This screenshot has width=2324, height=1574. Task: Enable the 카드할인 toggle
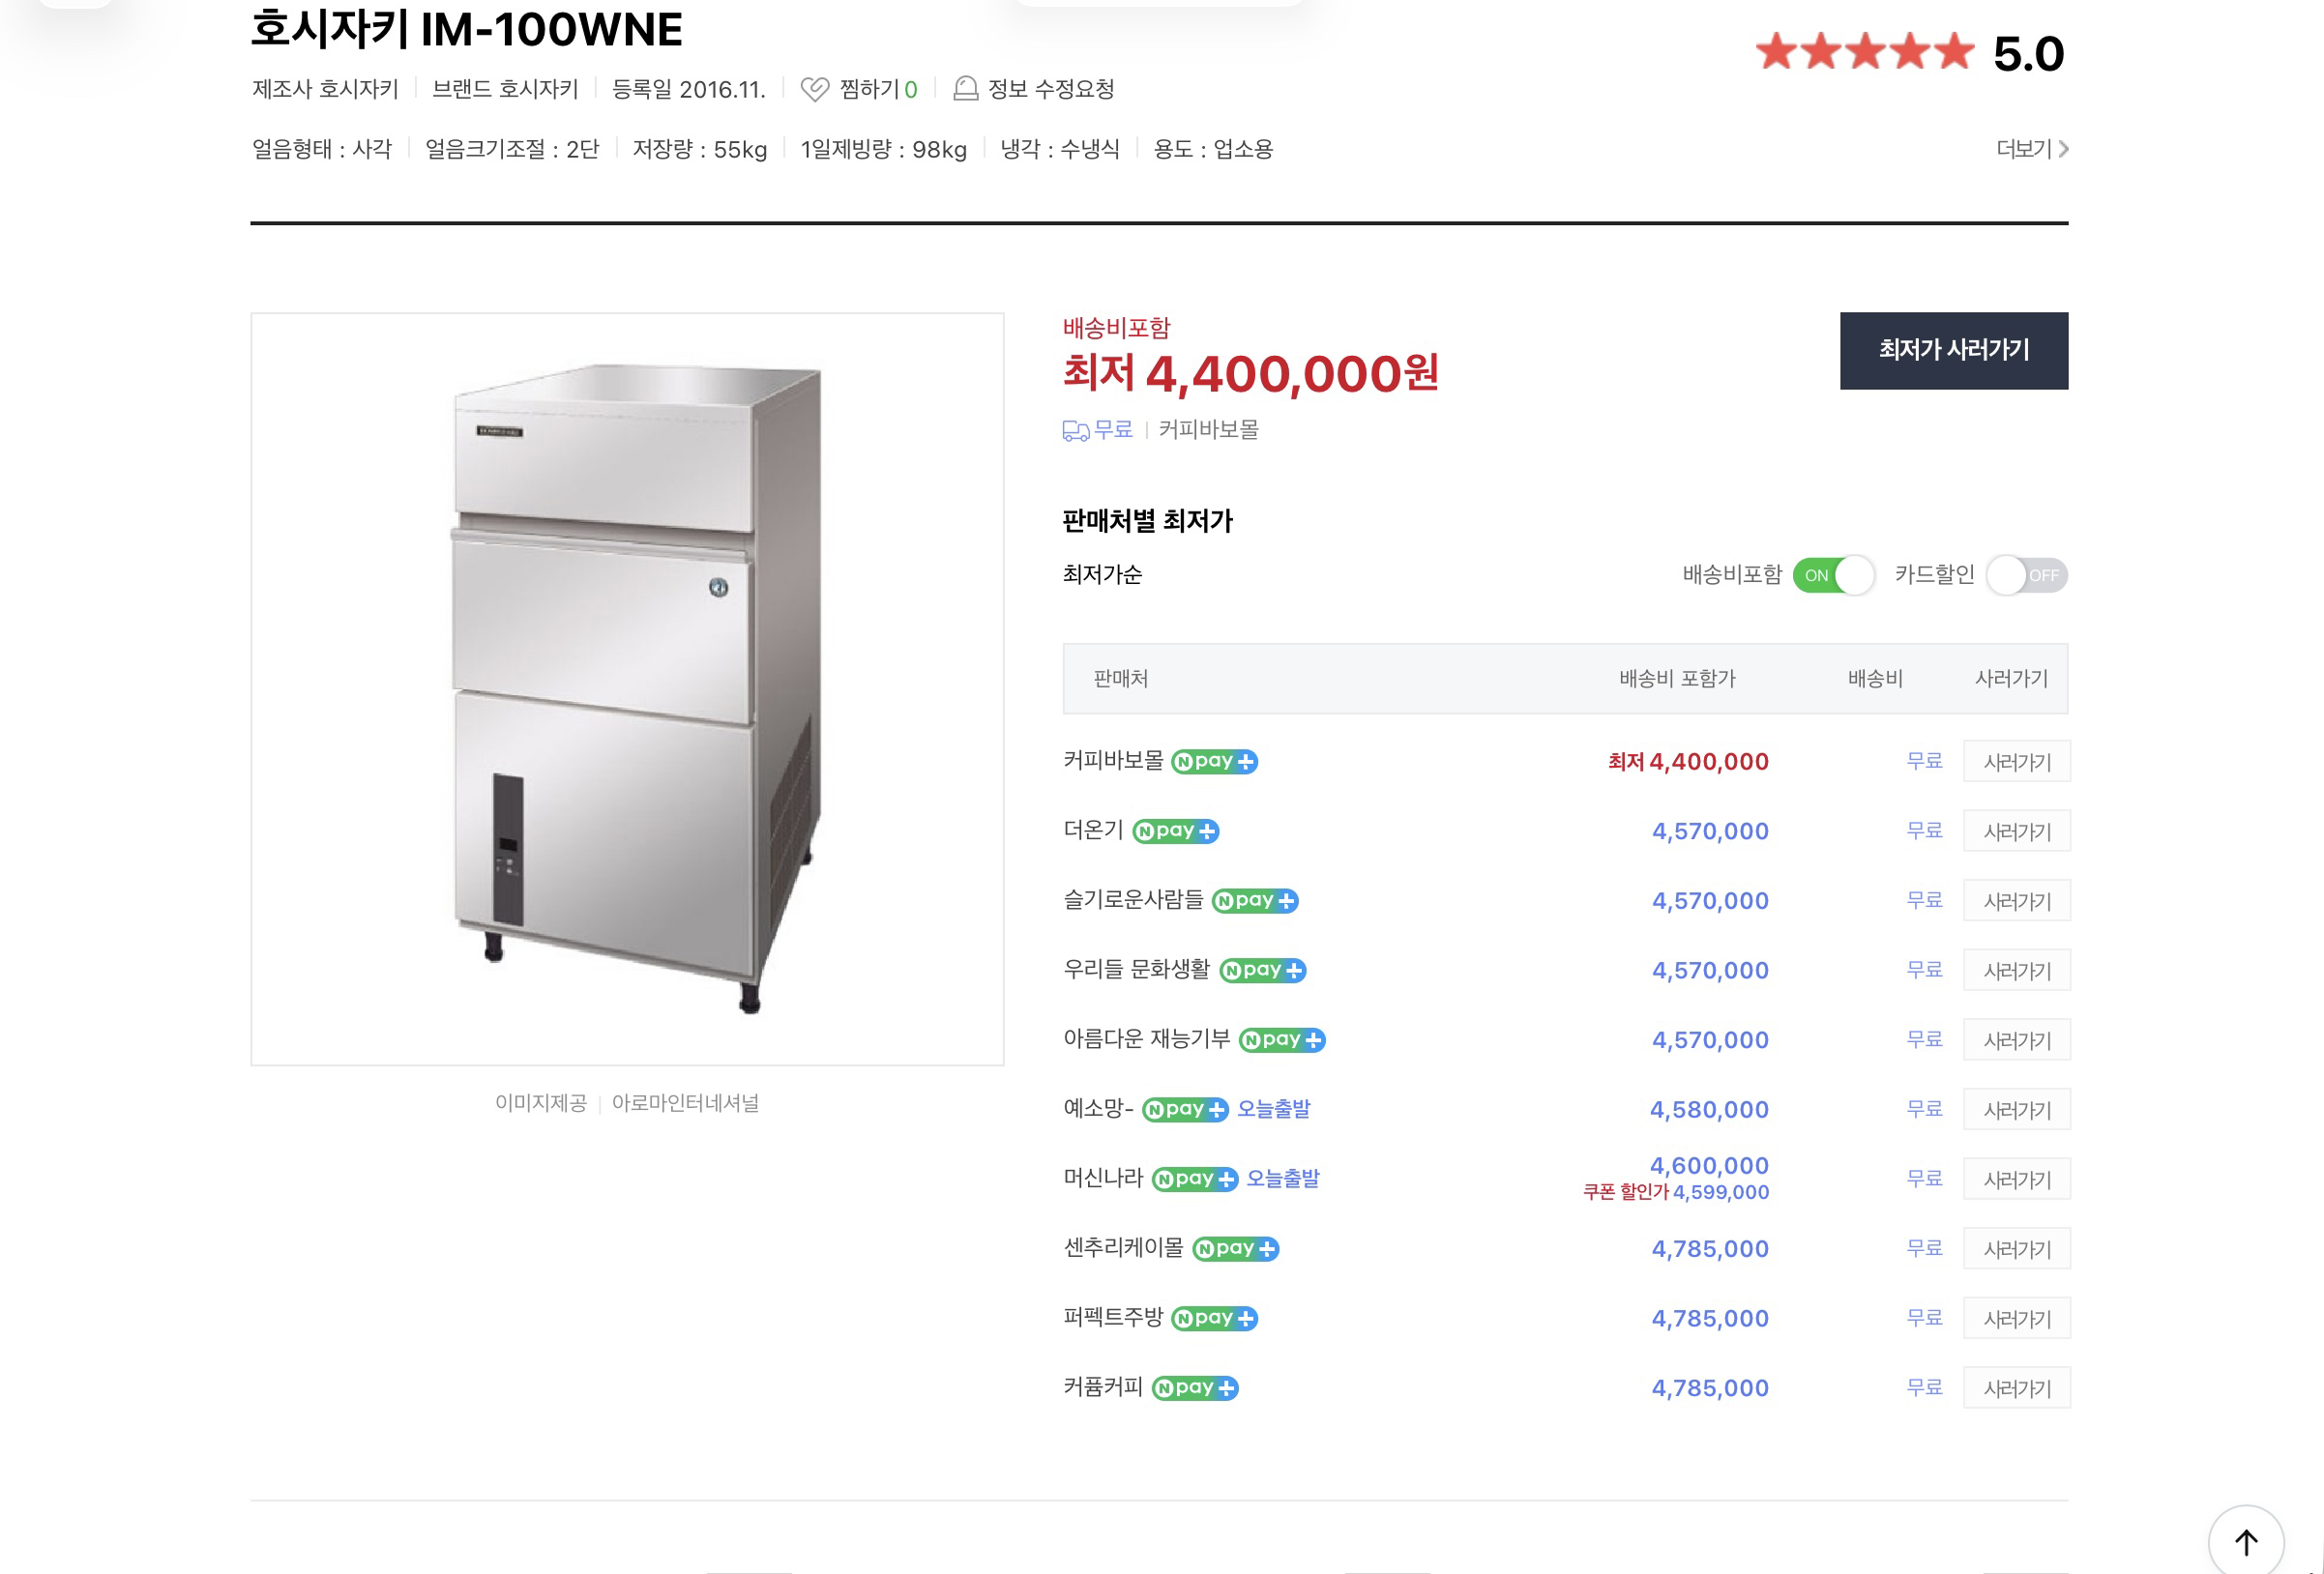point(2026,576)
